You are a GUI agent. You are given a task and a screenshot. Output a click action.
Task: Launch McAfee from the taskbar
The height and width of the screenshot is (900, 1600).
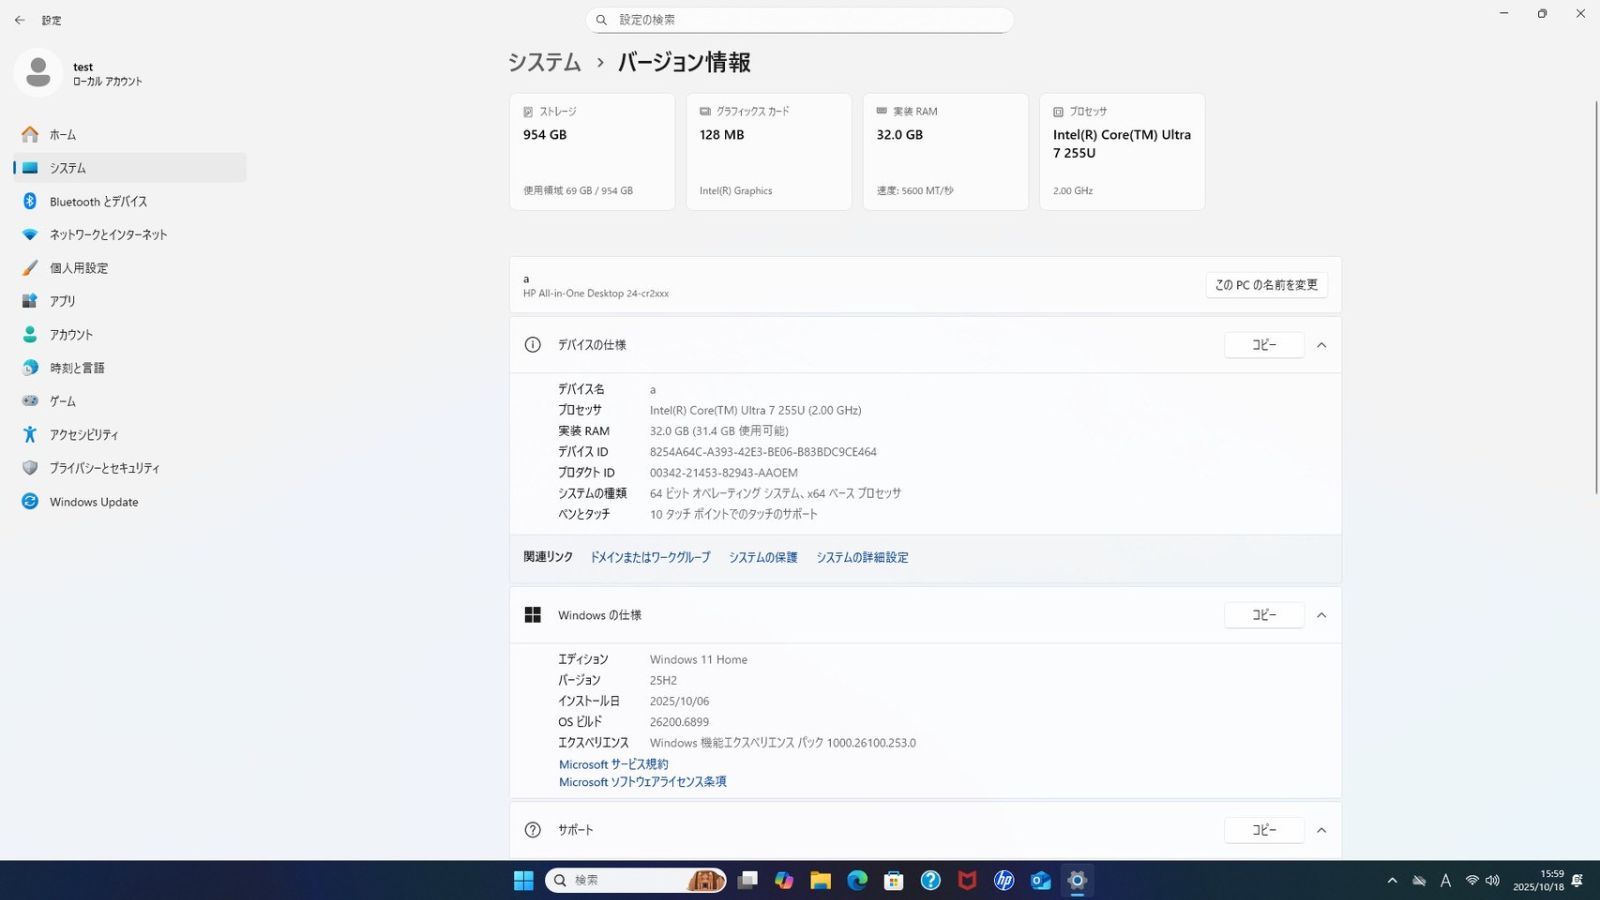(x=966, y=881)
